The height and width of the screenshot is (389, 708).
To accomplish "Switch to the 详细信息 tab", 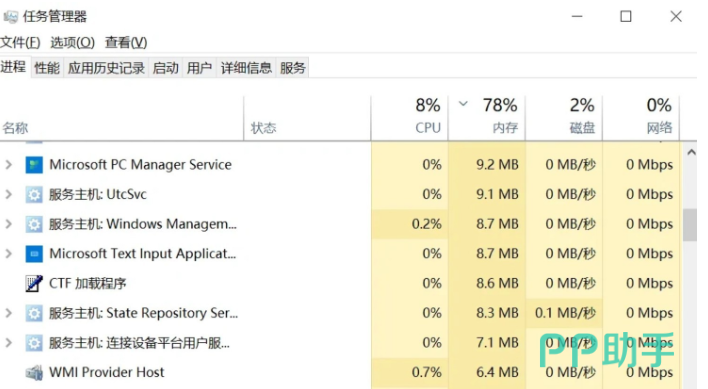I will 246,68.
